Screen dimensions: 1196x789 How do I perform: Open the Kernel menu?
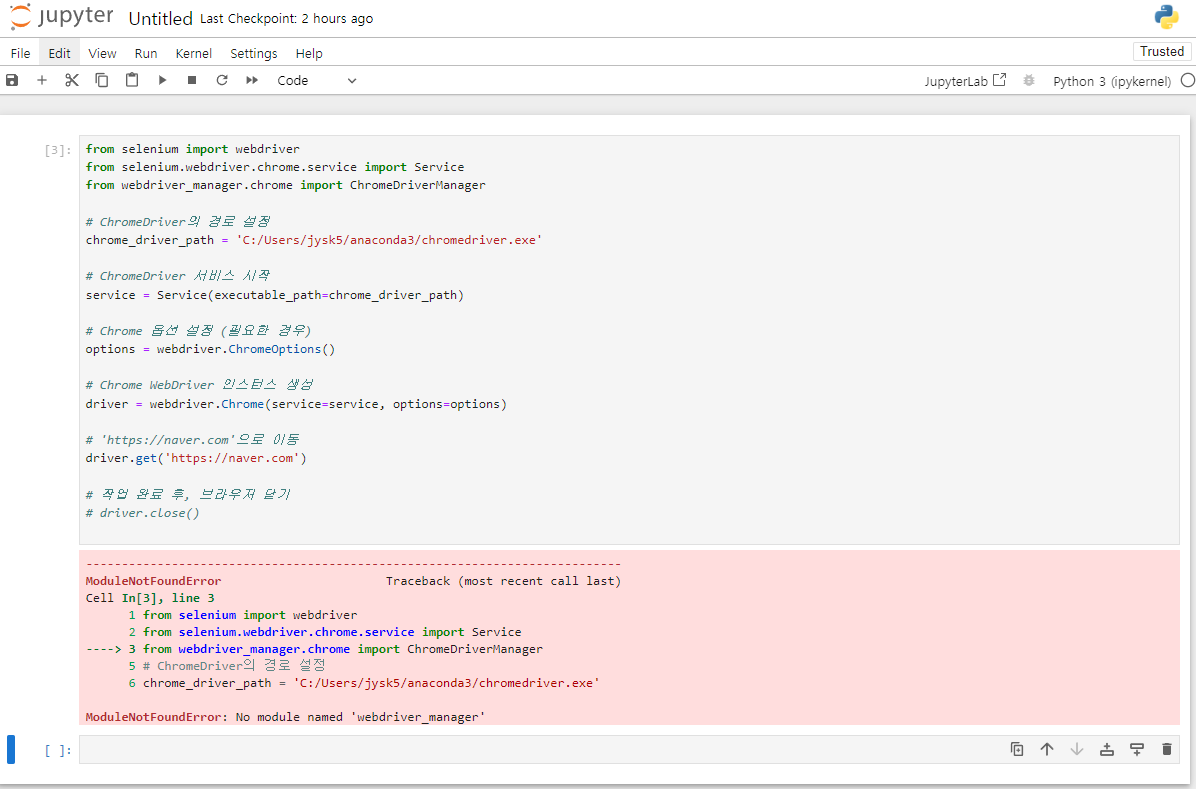(194, 53)
